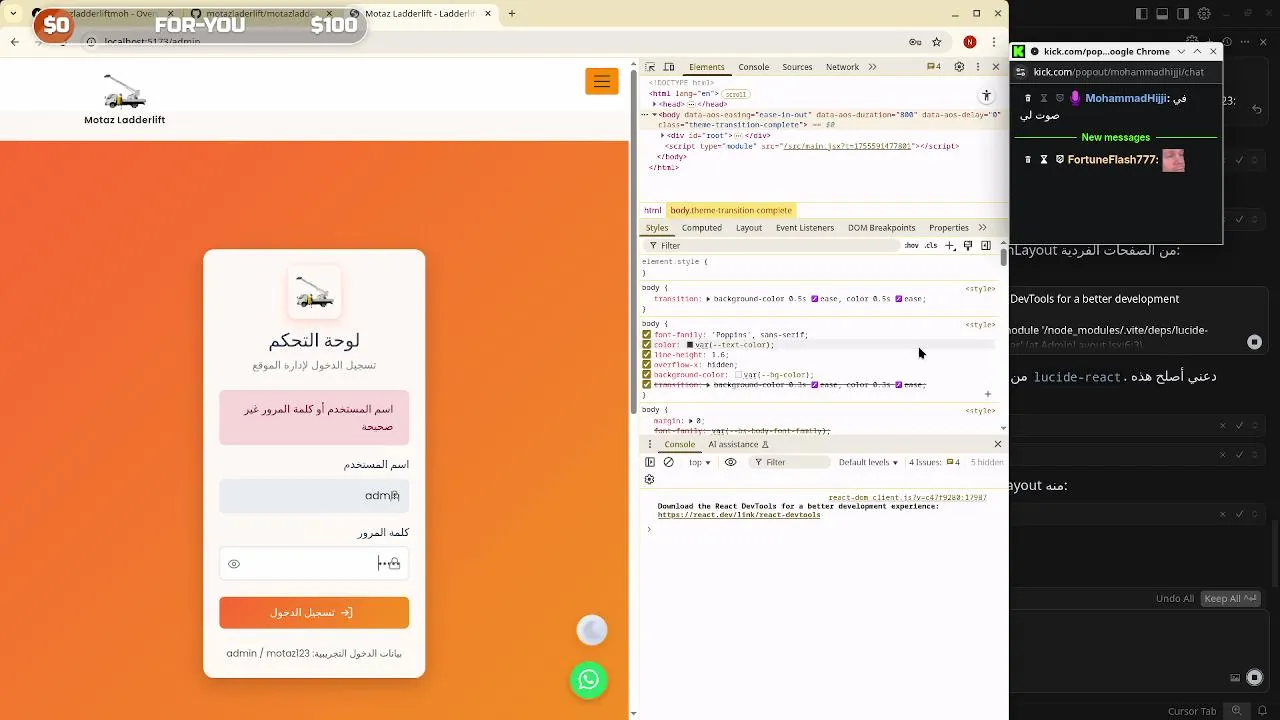
Task: Expand the margin shorthand property triangle
Action: click(691, 421)
